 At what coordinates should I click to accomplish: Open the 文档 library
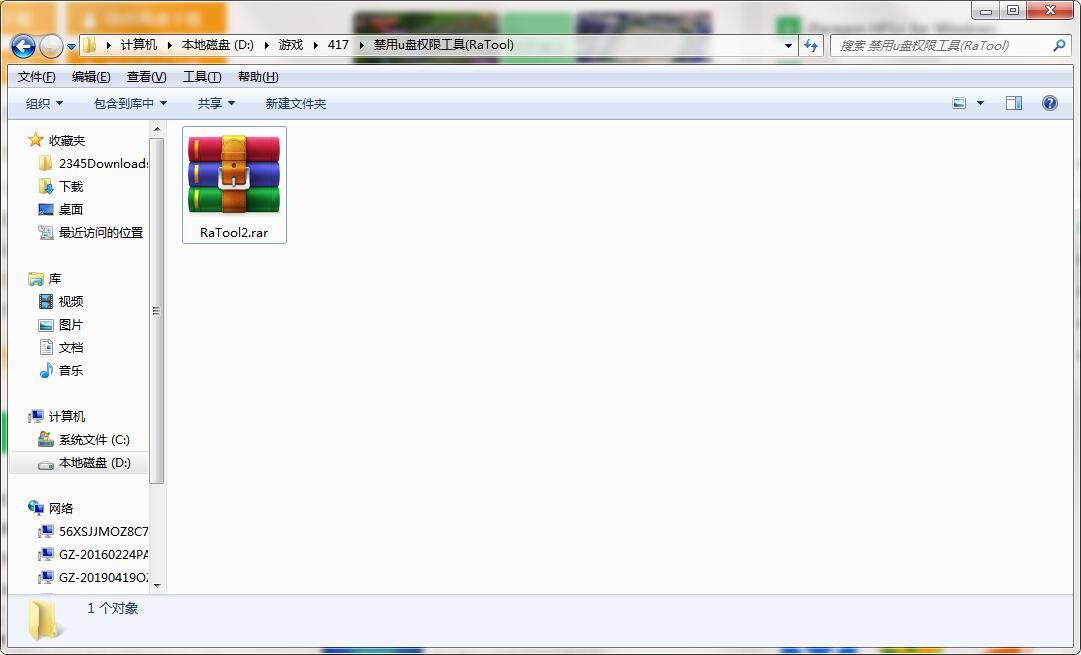coord(61,347)
